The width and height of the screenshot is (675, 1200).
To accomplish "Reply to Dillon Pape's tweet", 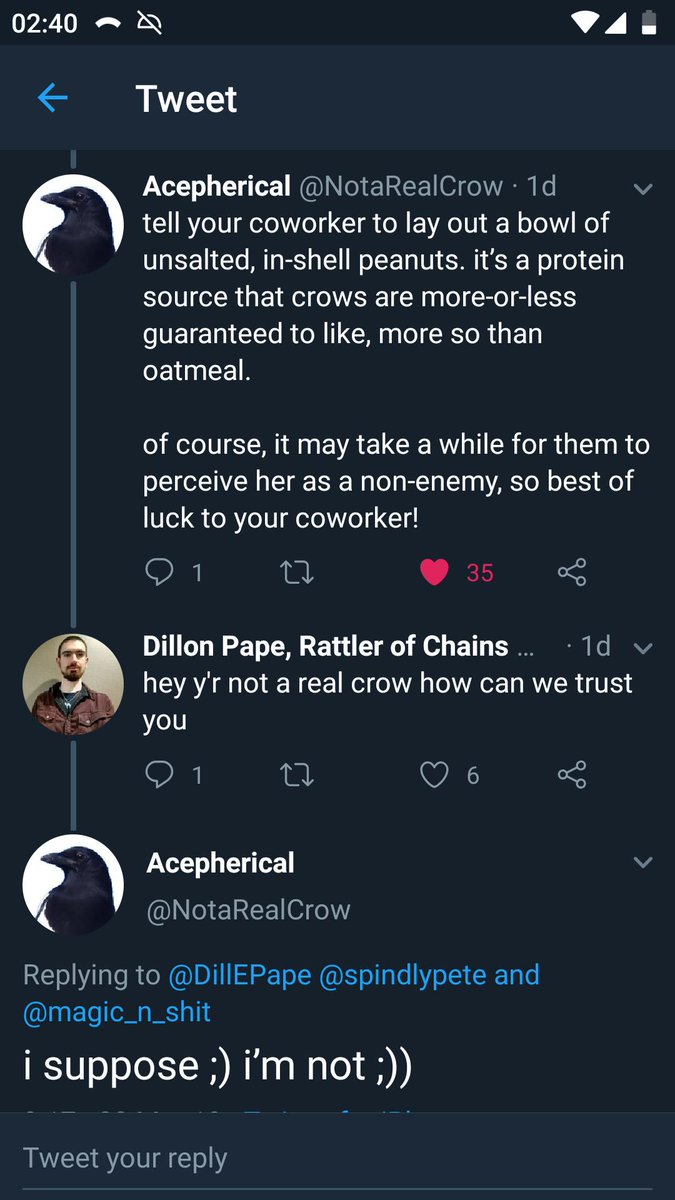I will tap(159, 775).
